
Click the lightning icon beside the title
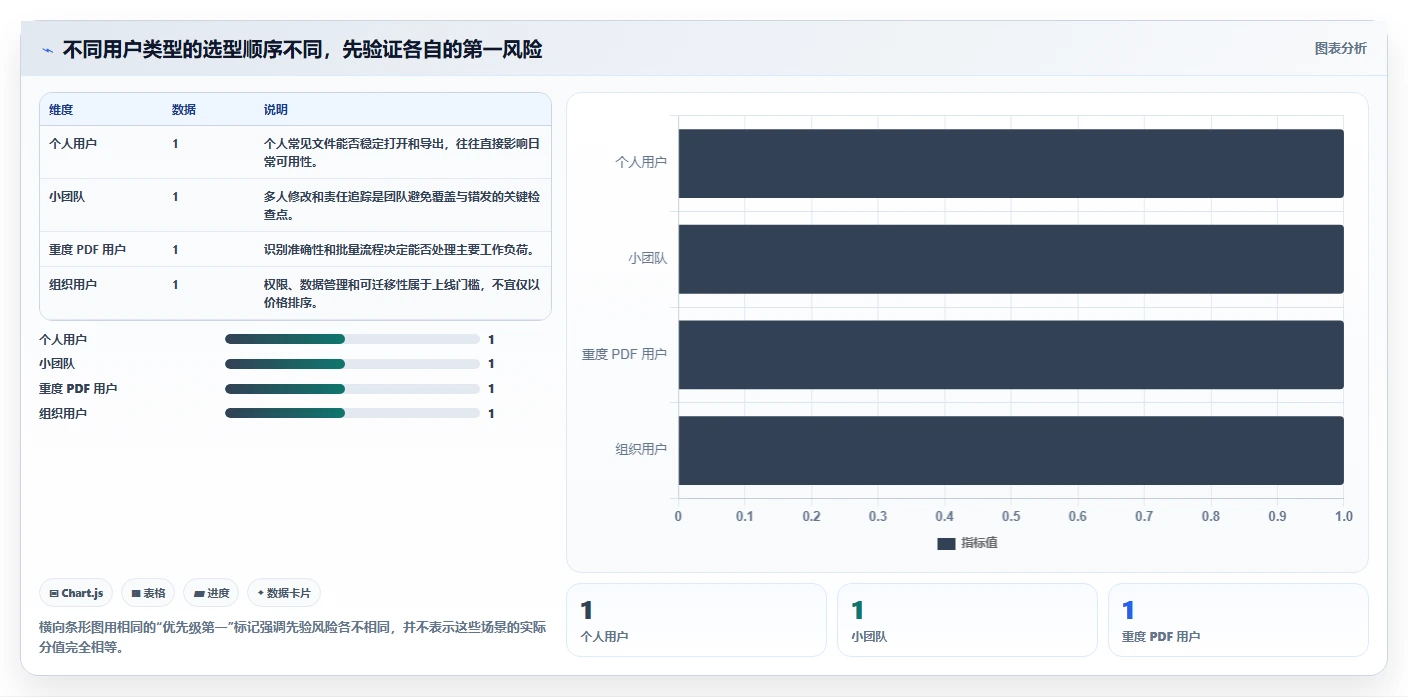coord(47,50)
